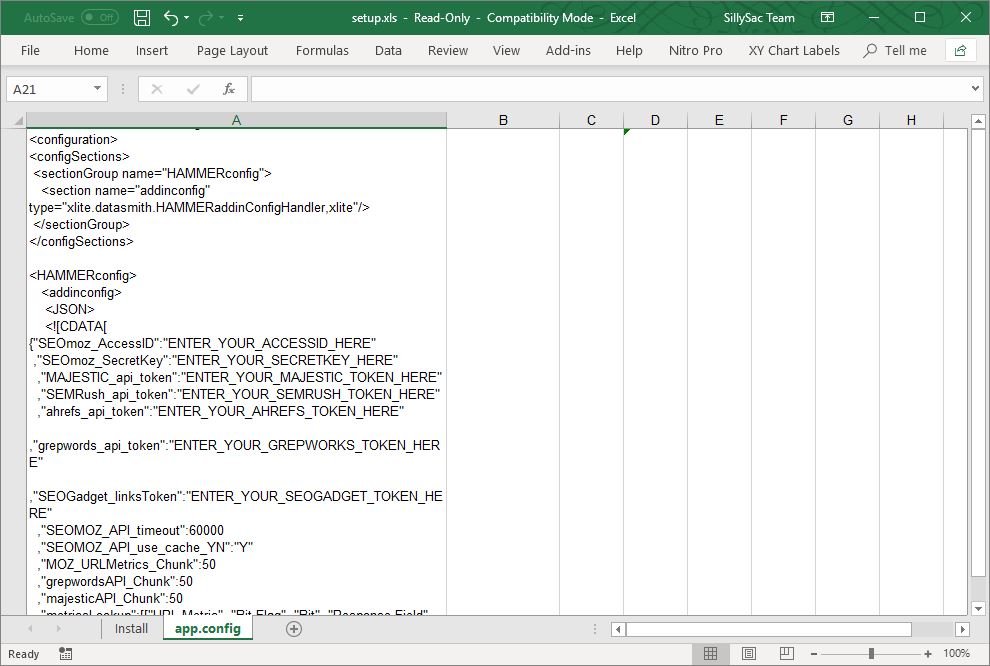This screenshot has width=990, height=666.
Task: Click the zoom slider handle
Action: pos(871,654)
